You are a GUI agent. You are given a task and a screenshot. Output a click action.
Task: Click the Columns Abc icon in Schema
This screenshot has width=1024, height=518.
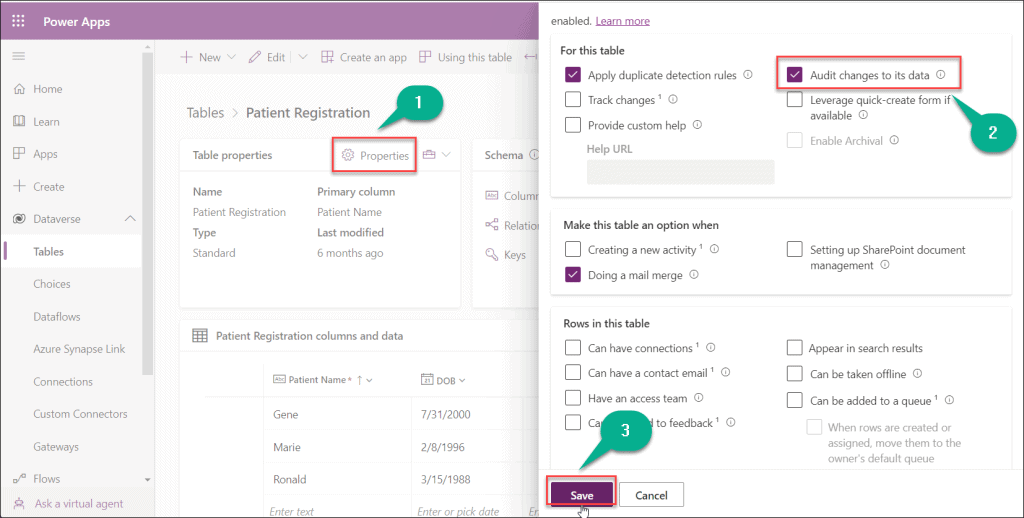pyautogui.click(x=492, y=195)
